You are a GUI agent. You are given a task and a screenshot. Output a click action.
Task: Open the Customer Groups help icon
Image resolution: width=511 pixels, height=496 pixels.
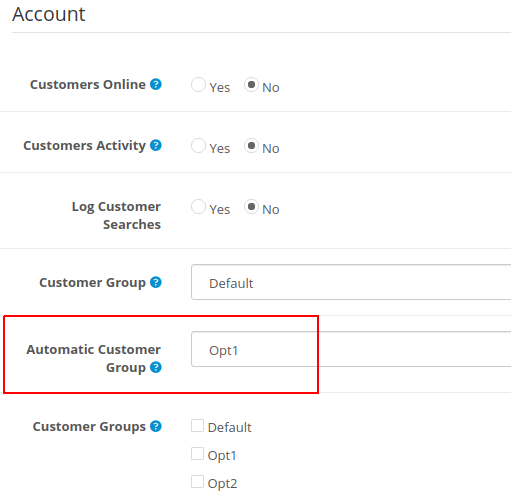(x=156, y=426)
